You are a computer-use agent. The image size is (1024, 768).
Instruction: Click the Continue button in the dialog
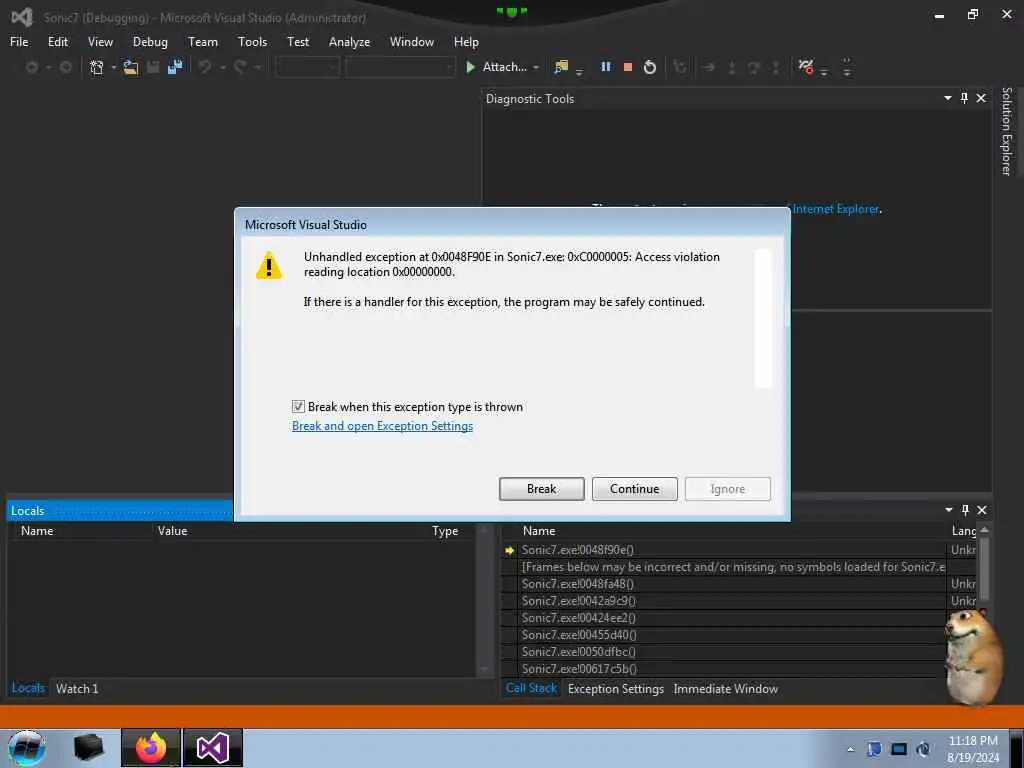(x=634, y=489)
